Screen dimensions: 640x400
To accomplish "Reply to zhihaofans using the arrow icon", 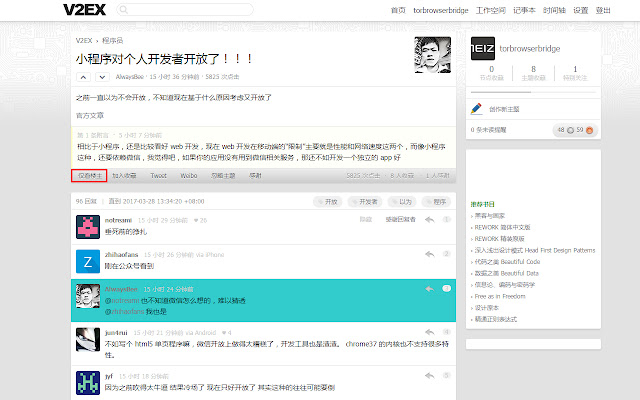I will 429,254.
